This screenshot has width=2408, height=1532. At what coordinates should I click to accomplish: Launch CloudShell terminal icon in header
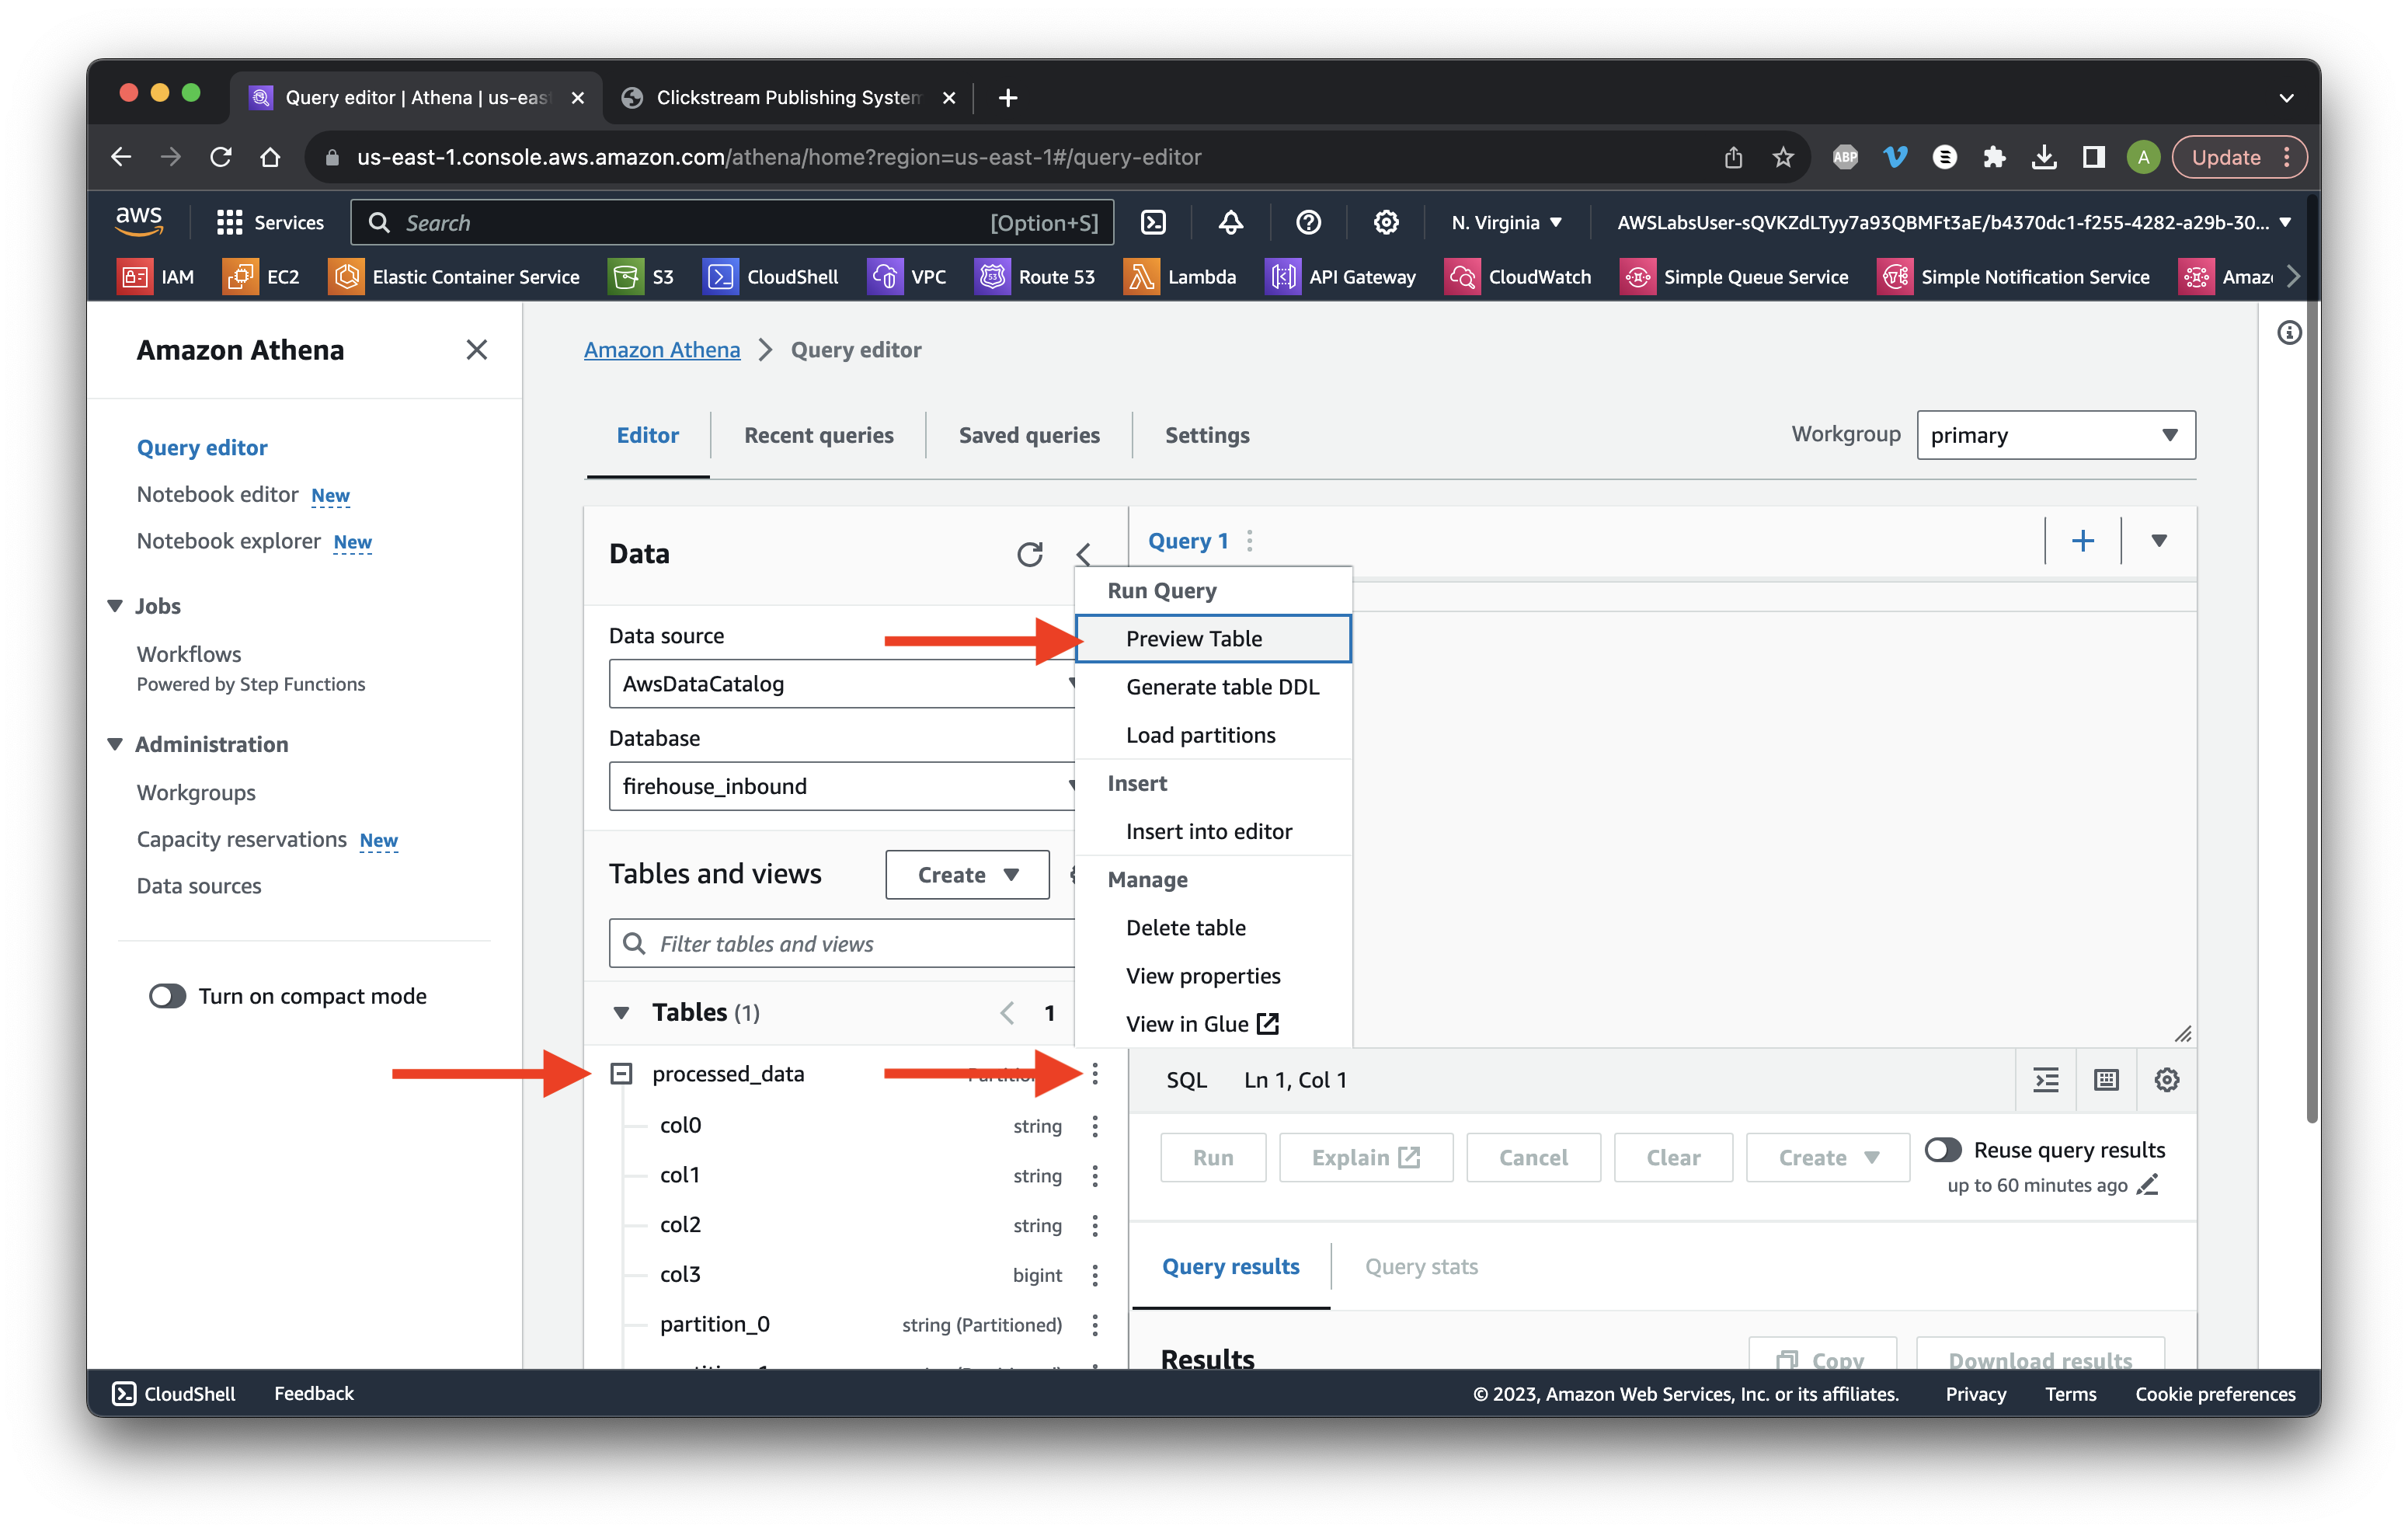point(1154,222)
